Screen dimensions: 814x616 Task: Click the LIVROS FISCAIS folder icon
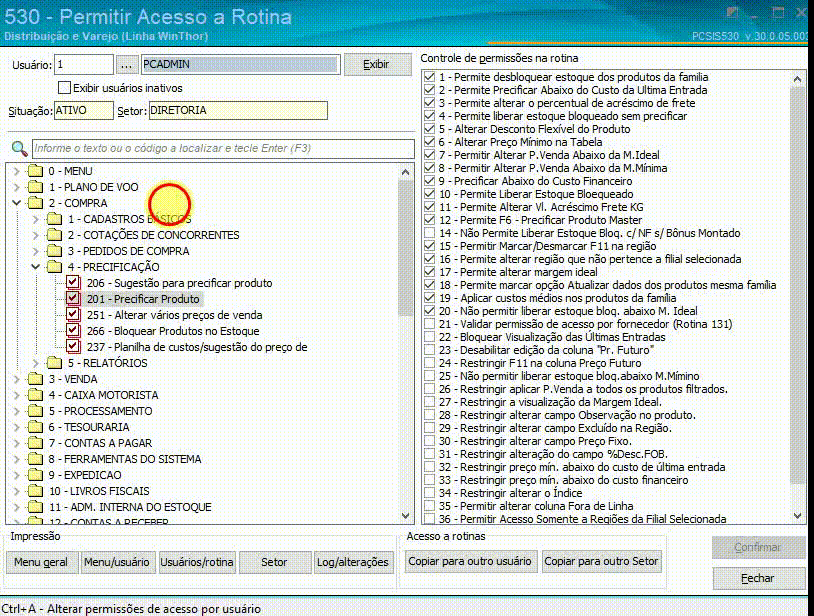pos(35,491)
